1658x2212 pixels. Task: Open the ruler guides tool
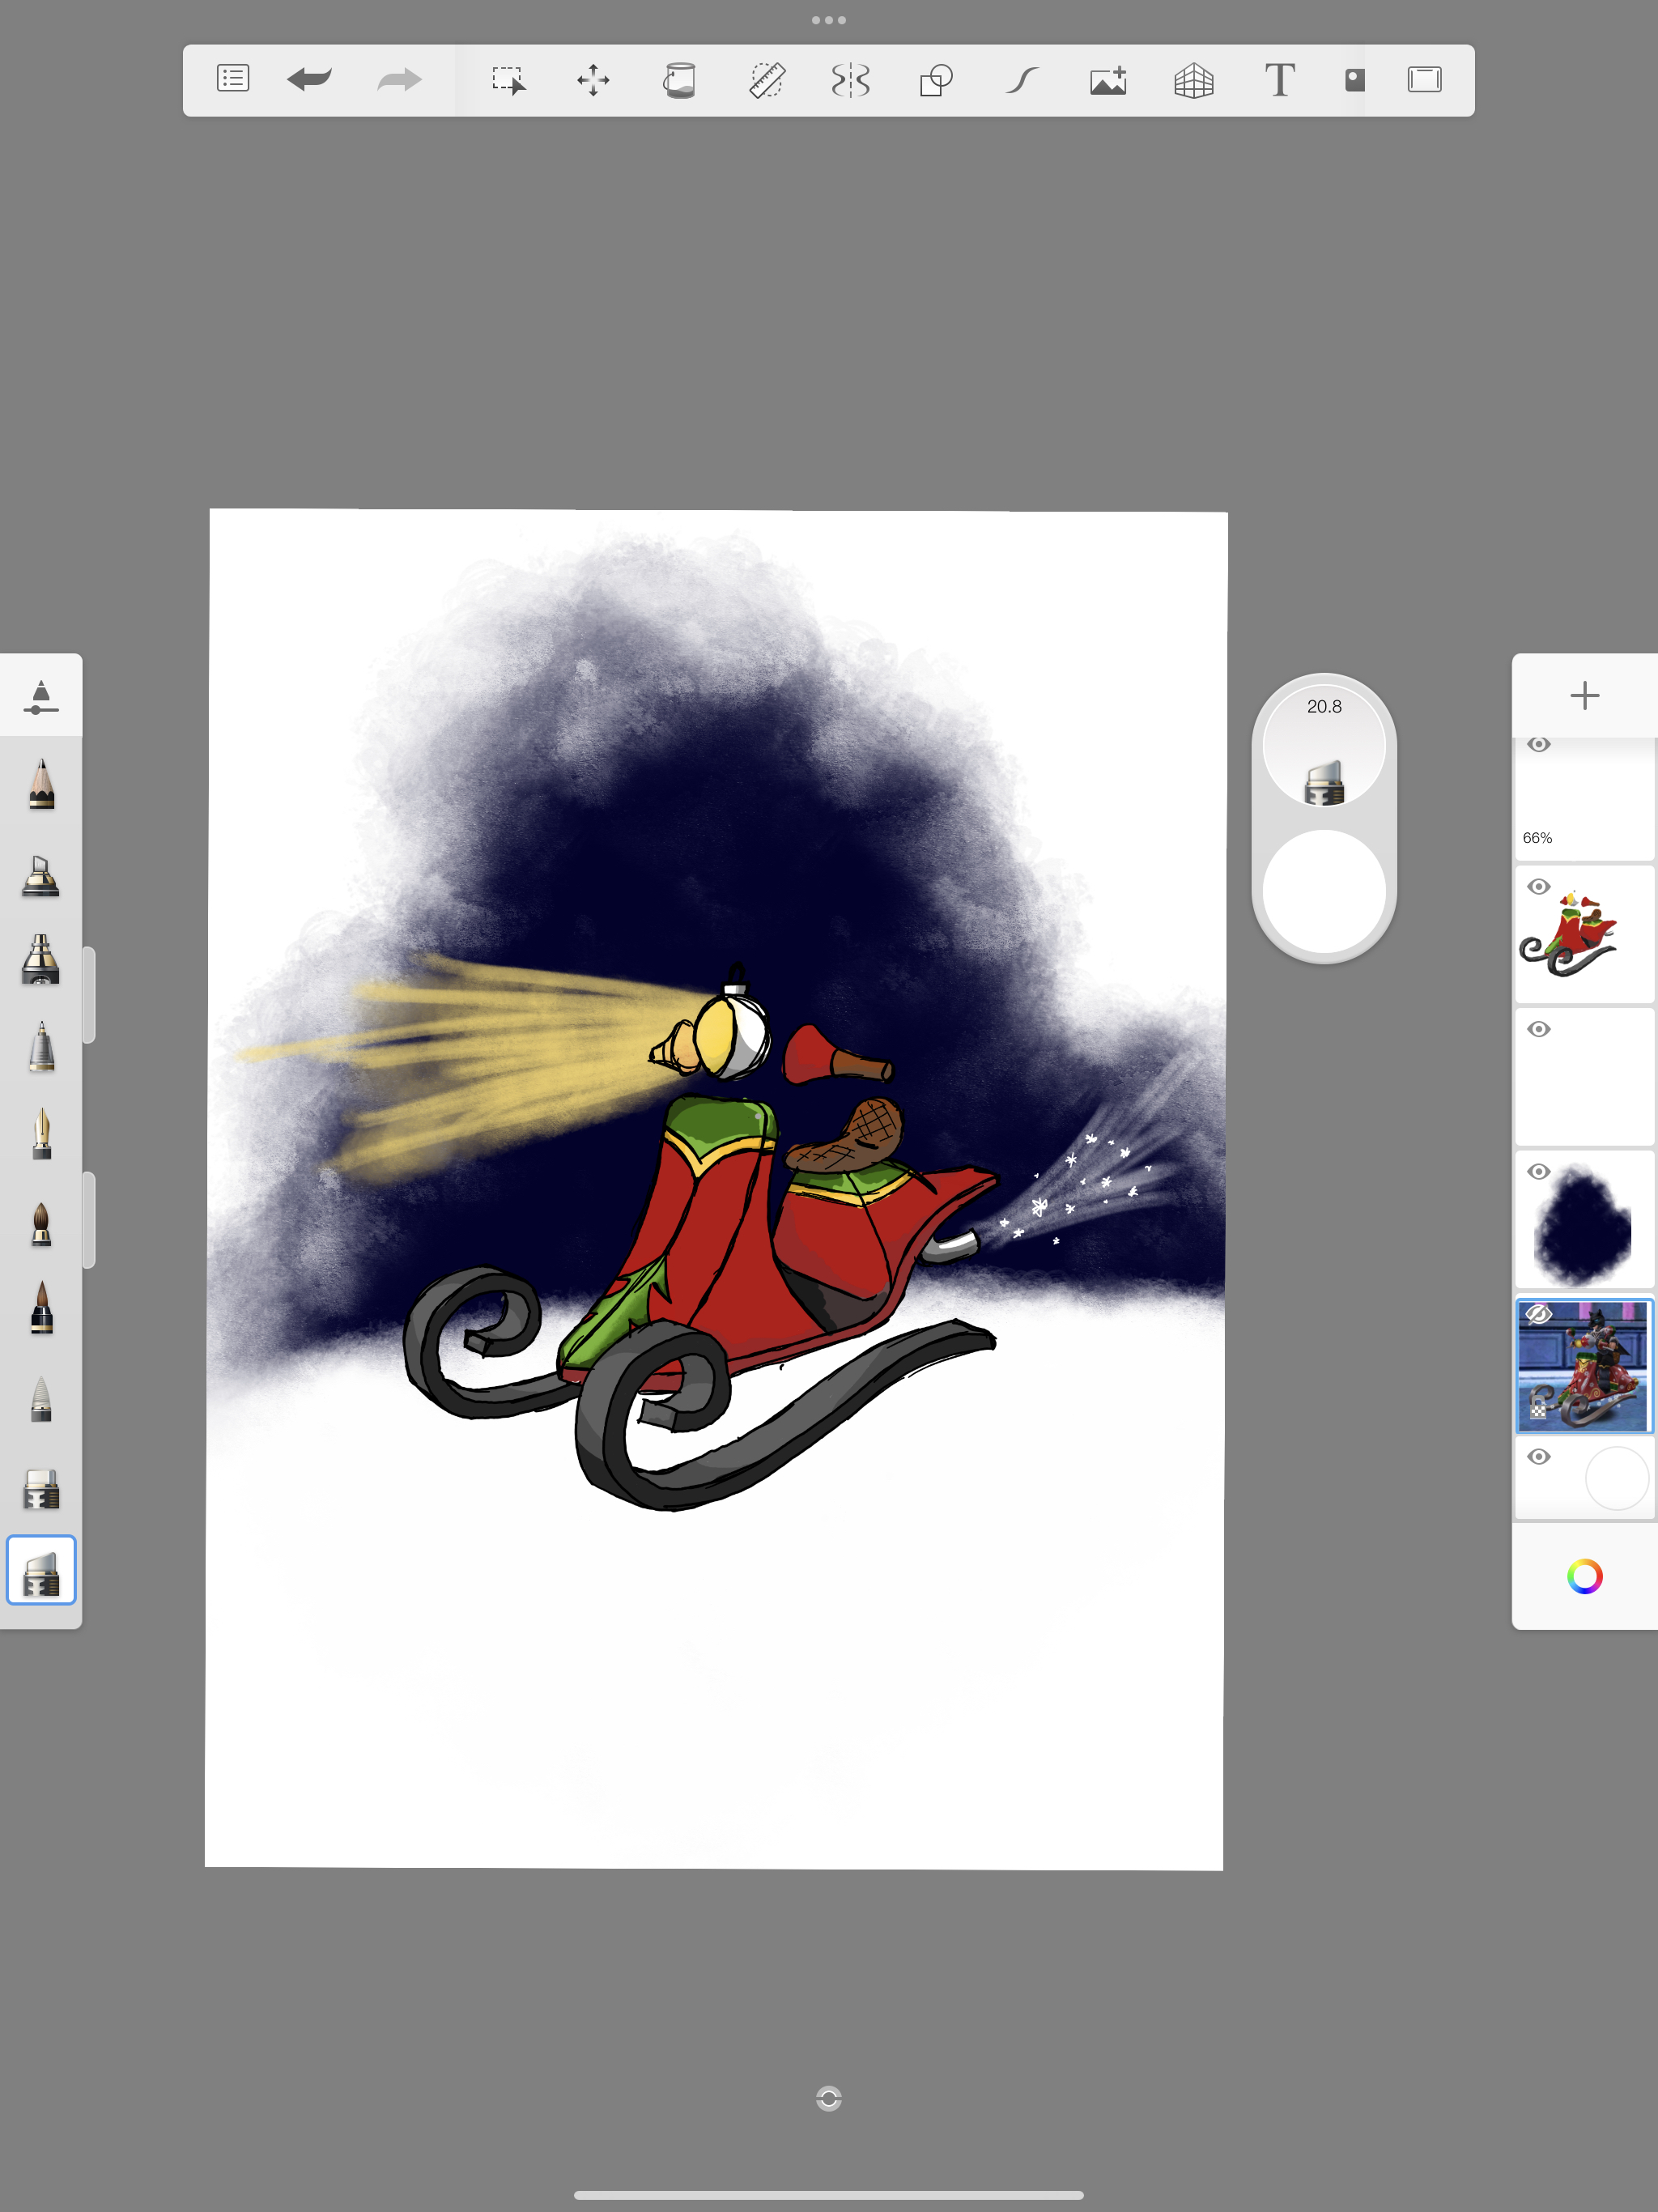click(766, 80)
